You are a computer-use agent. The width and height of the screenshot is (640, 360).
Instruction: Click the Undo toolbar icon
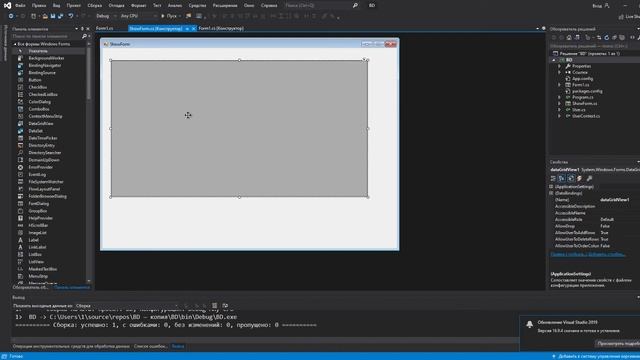71,16
